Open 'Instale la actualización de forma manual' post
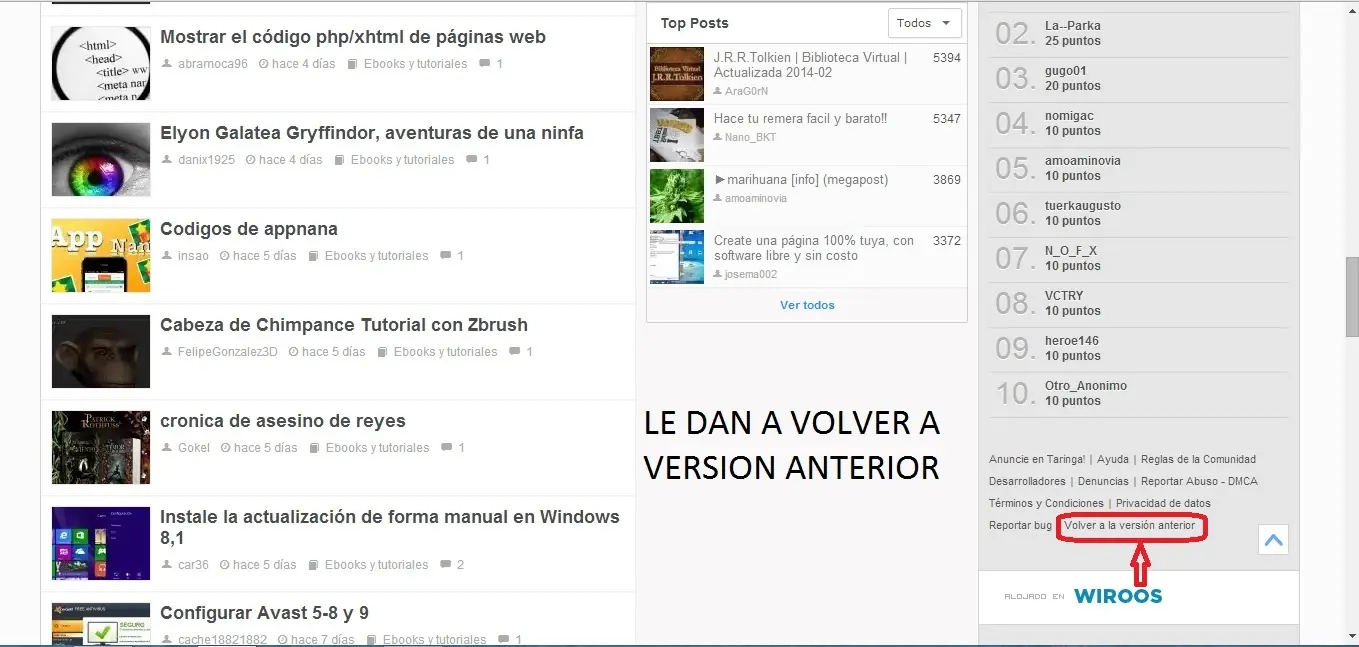The image size is (1359, 647). click(390, 527)
